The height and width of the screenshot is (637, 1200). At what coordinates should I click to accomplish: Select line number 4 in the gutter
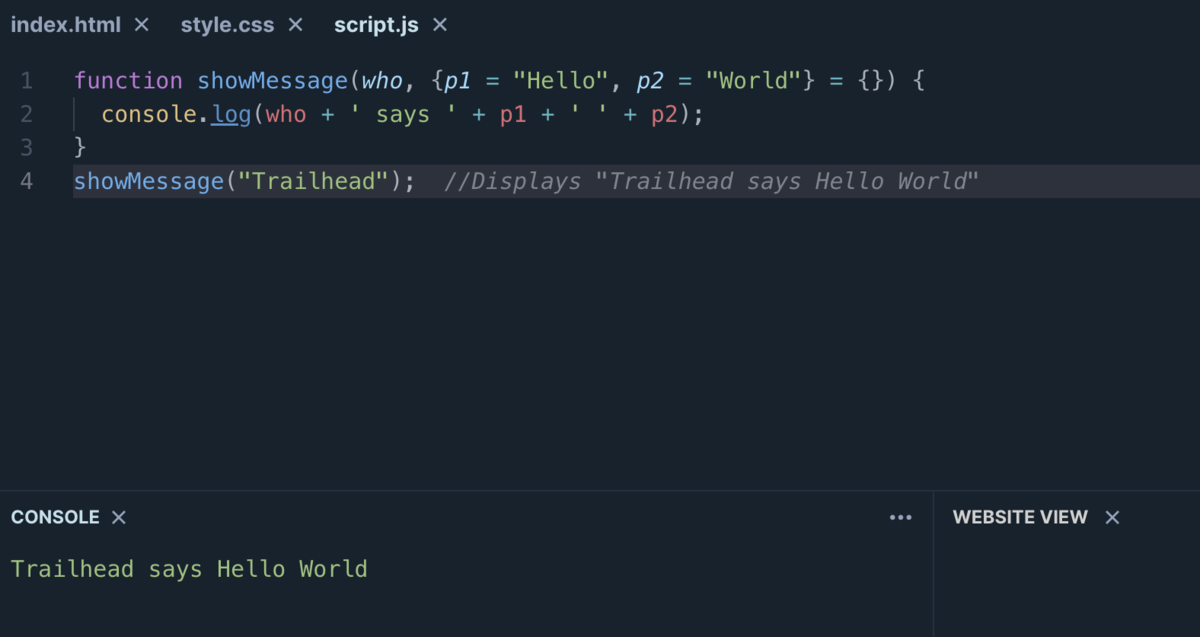click(26, 181)
